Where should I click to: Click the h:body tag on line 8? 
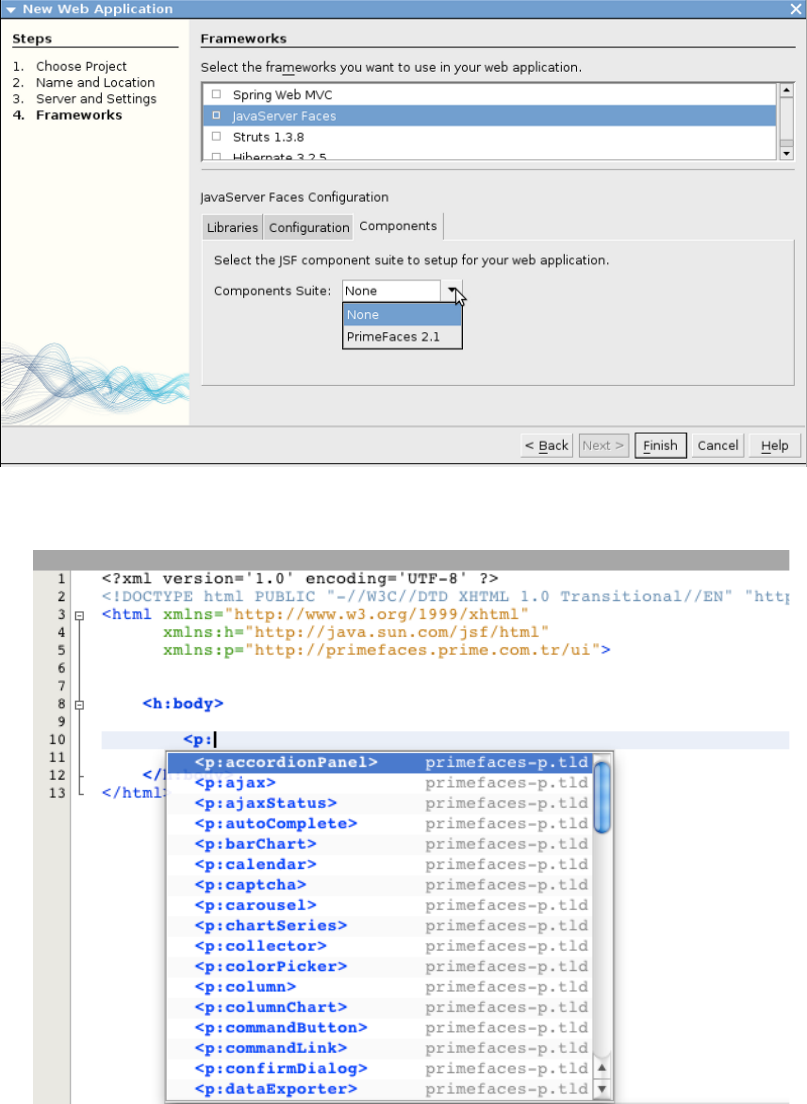click(x=183, y=703)
